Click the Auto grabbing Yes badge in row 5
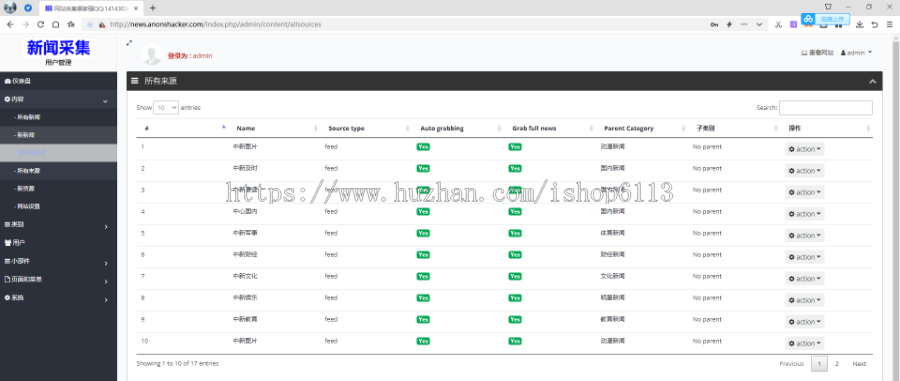Image resolution: width=900 pixels, height=381 pixels. point(423,234)
